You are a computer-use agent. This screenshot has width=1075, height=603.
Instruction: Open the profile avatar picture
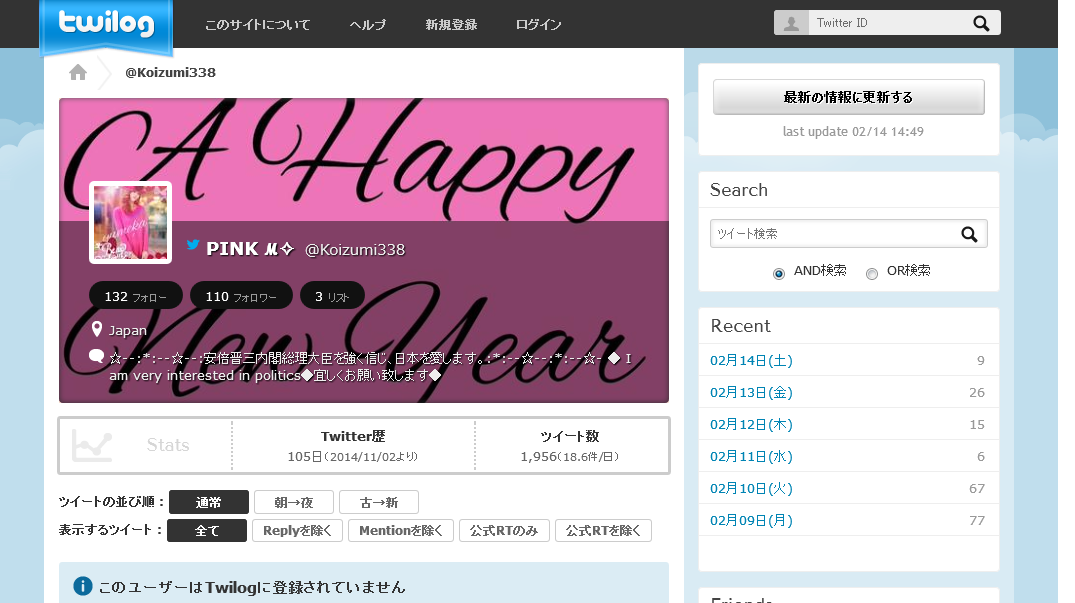(x=130, y=222)
